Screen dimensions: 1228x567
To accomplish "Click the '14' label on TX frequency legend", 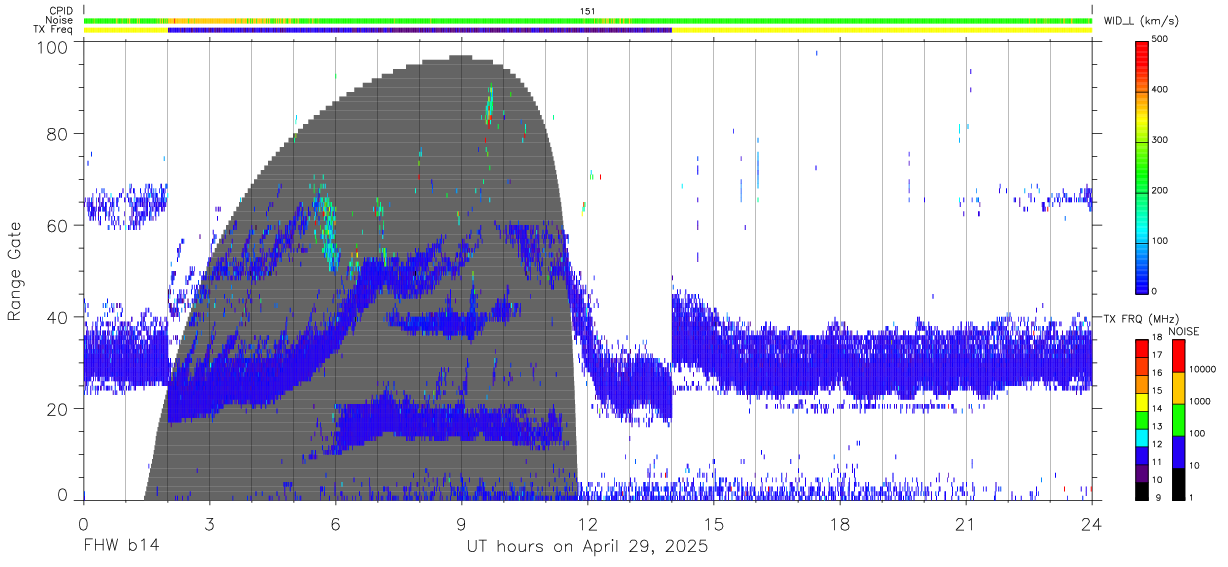I will 1158,410.
